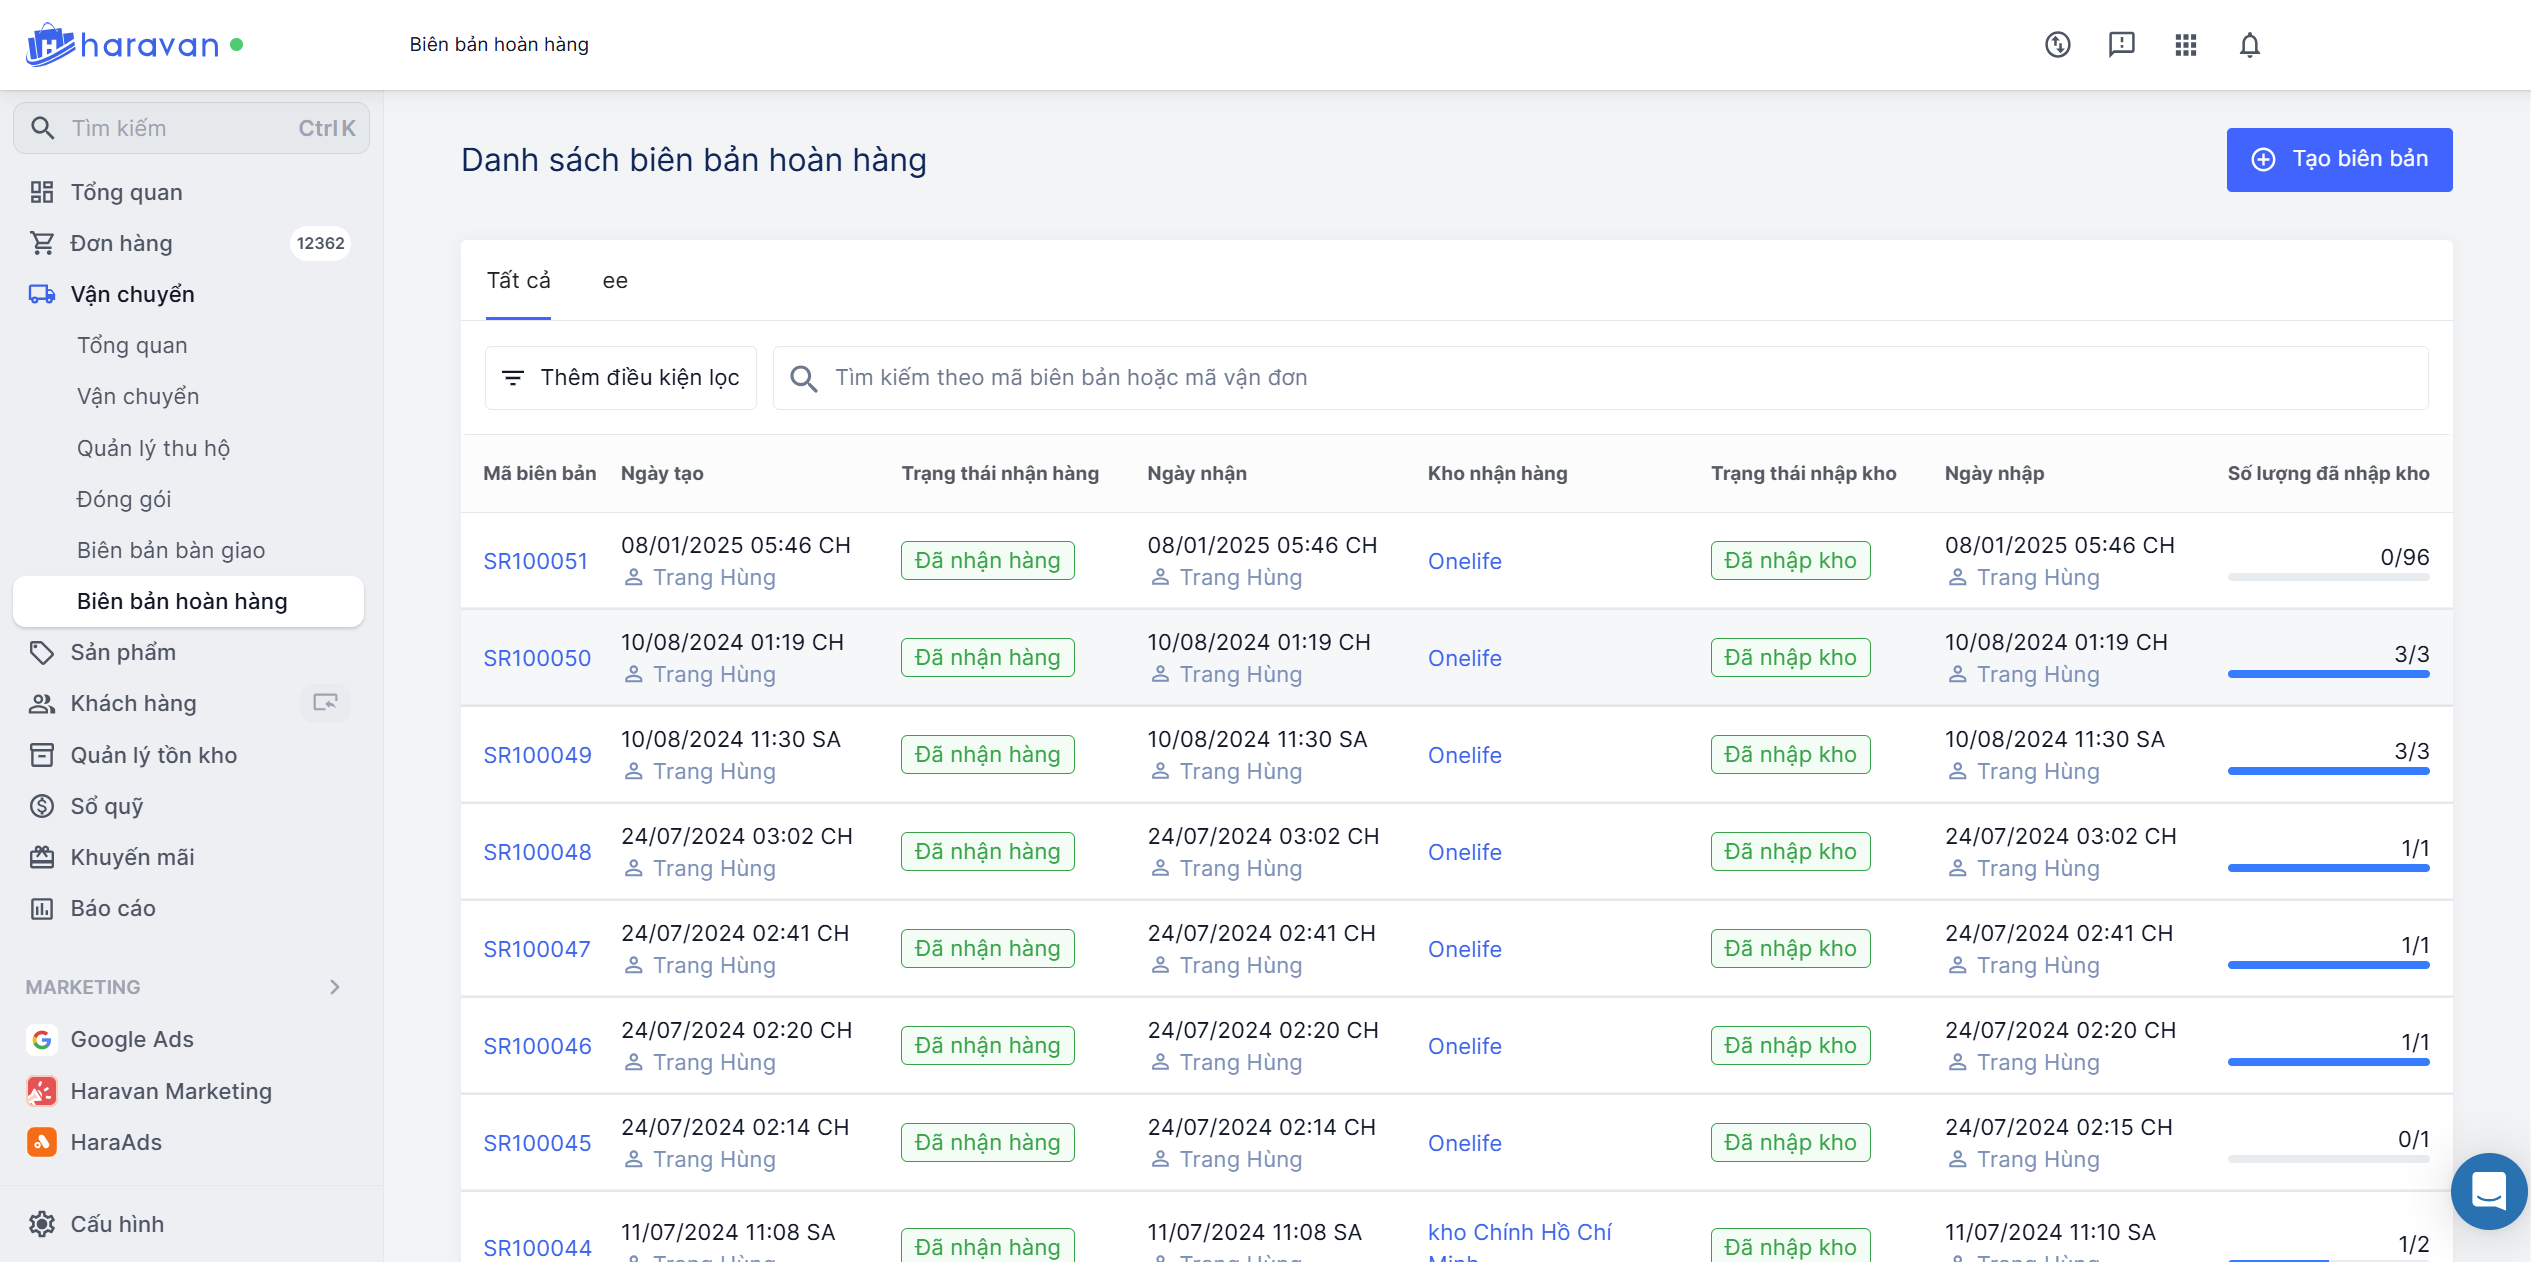Switch to the ee tab
This screenshot has width=2531, height=1262.
[x=615, y=281]
